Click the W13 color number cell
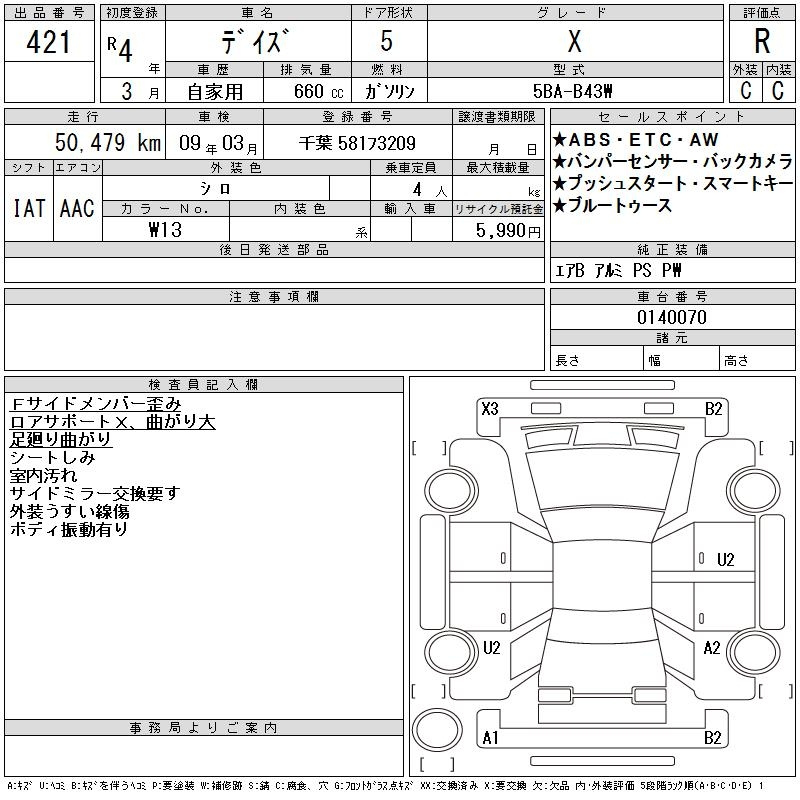800x800 pixels. pyautogui.click(x=165, y=229)
